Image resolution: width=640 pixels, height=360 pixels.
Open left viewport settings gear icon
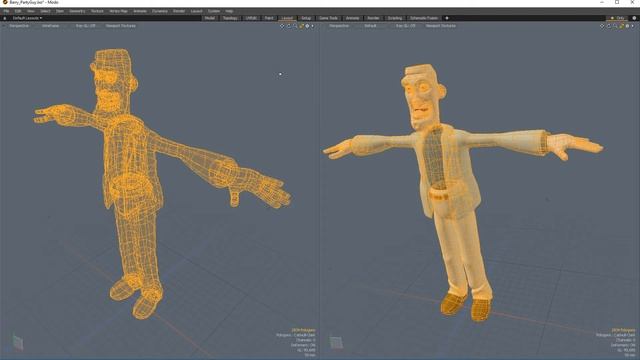(x=307, y=26)
